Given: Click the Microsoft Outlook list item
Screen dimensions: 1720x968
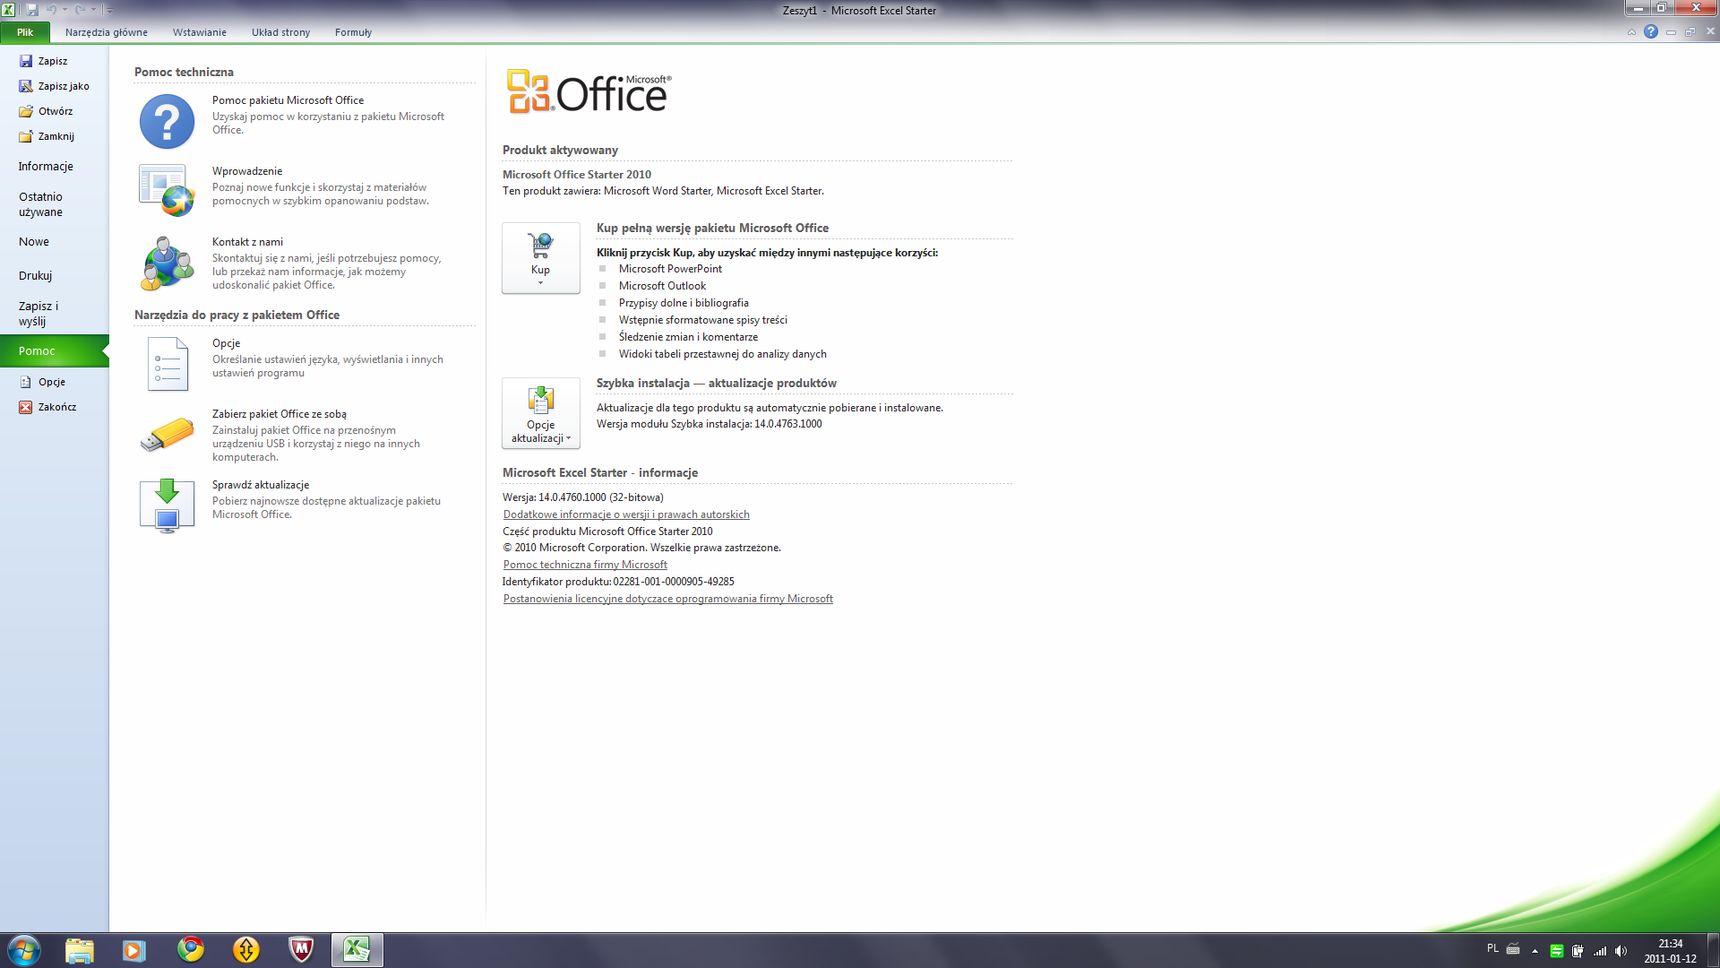Looking at the screenshot, I should tap(662, 286).
